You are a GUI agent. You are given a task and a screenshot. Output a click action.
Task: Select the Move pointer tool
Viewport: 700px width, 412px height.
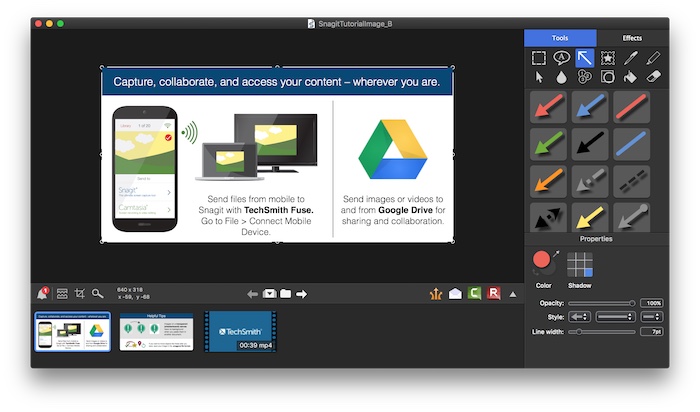pos(539,77)
